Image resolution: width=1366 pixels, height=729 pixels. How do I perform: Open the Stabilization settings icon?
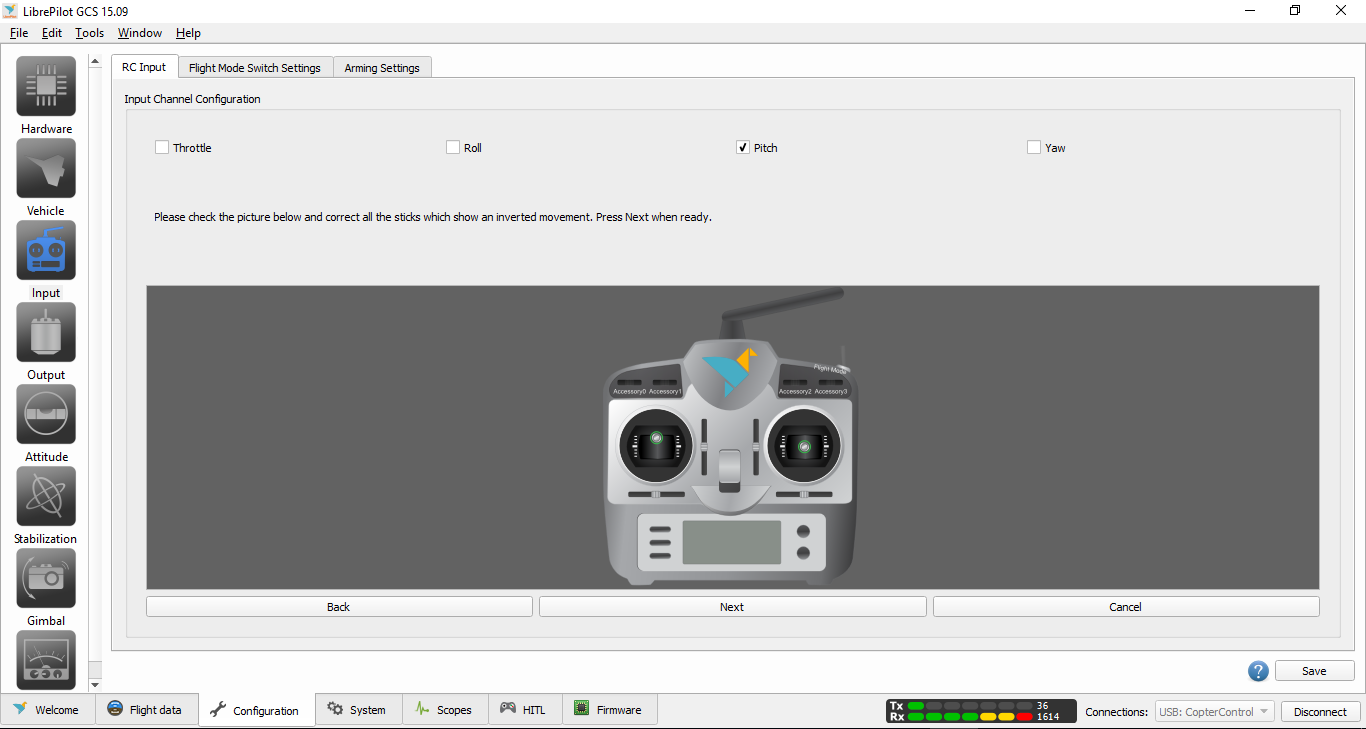(x=45, y=496)
